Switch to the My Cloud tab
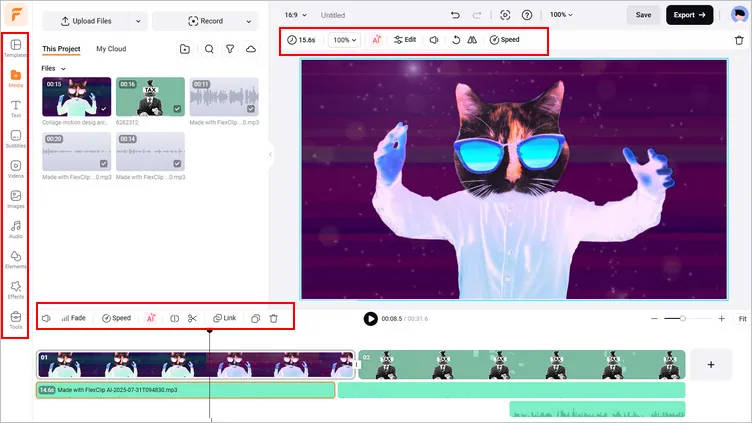Screen dimensions: 752x423 coord(111,49)
